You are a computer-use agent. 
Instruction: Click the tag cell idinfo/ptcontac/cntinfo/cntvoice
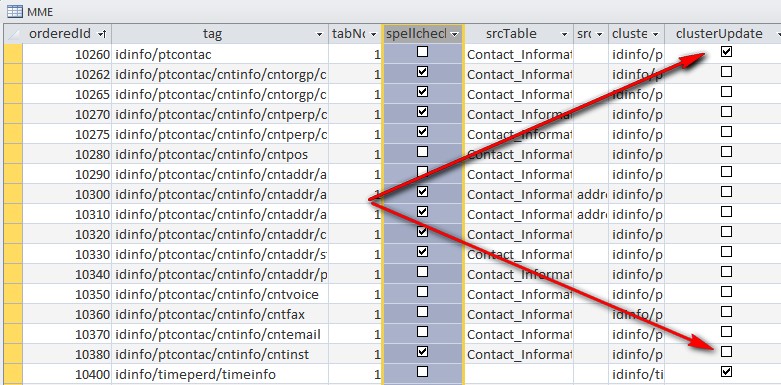click(220, 294)
